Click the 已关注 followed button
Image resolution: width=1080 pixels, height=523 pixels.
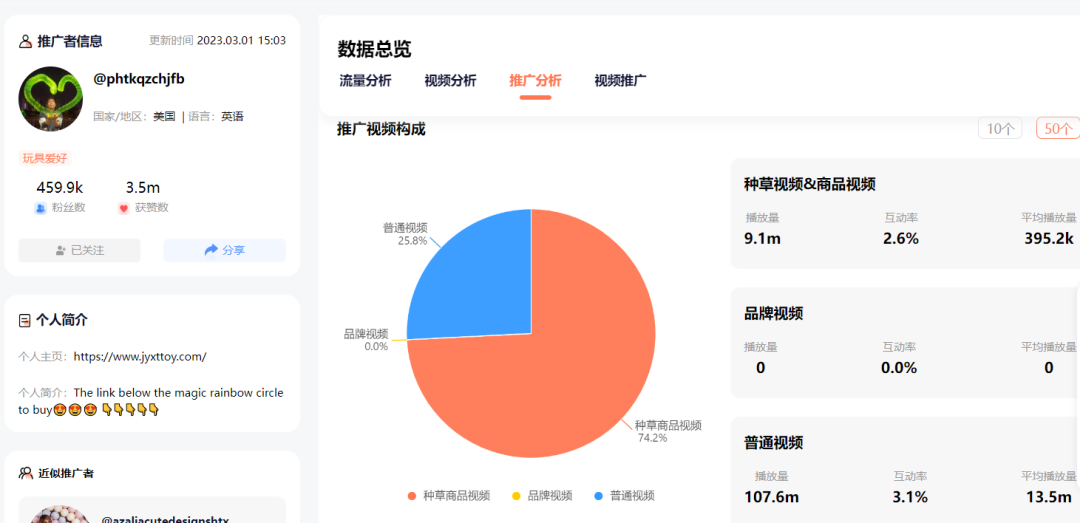pyautogui.click(x=79, y=250)
